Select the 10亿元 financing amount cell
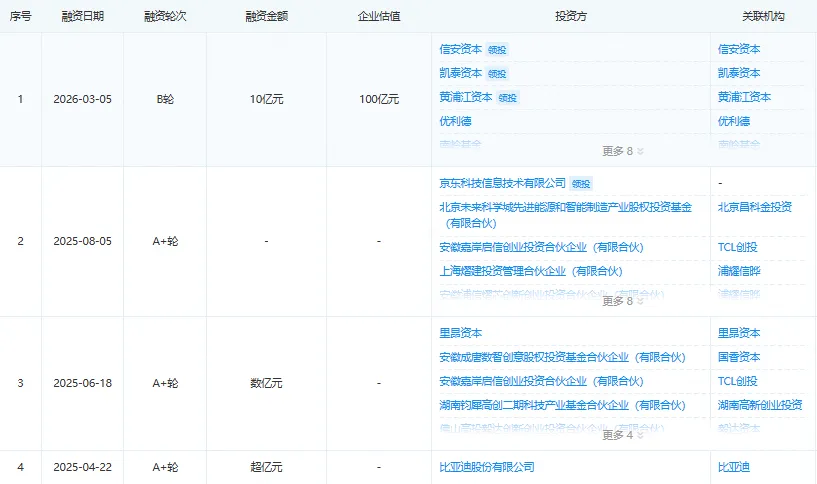This screenshot has height=484, width=817. pyautogui.click(x=266, y=100)
